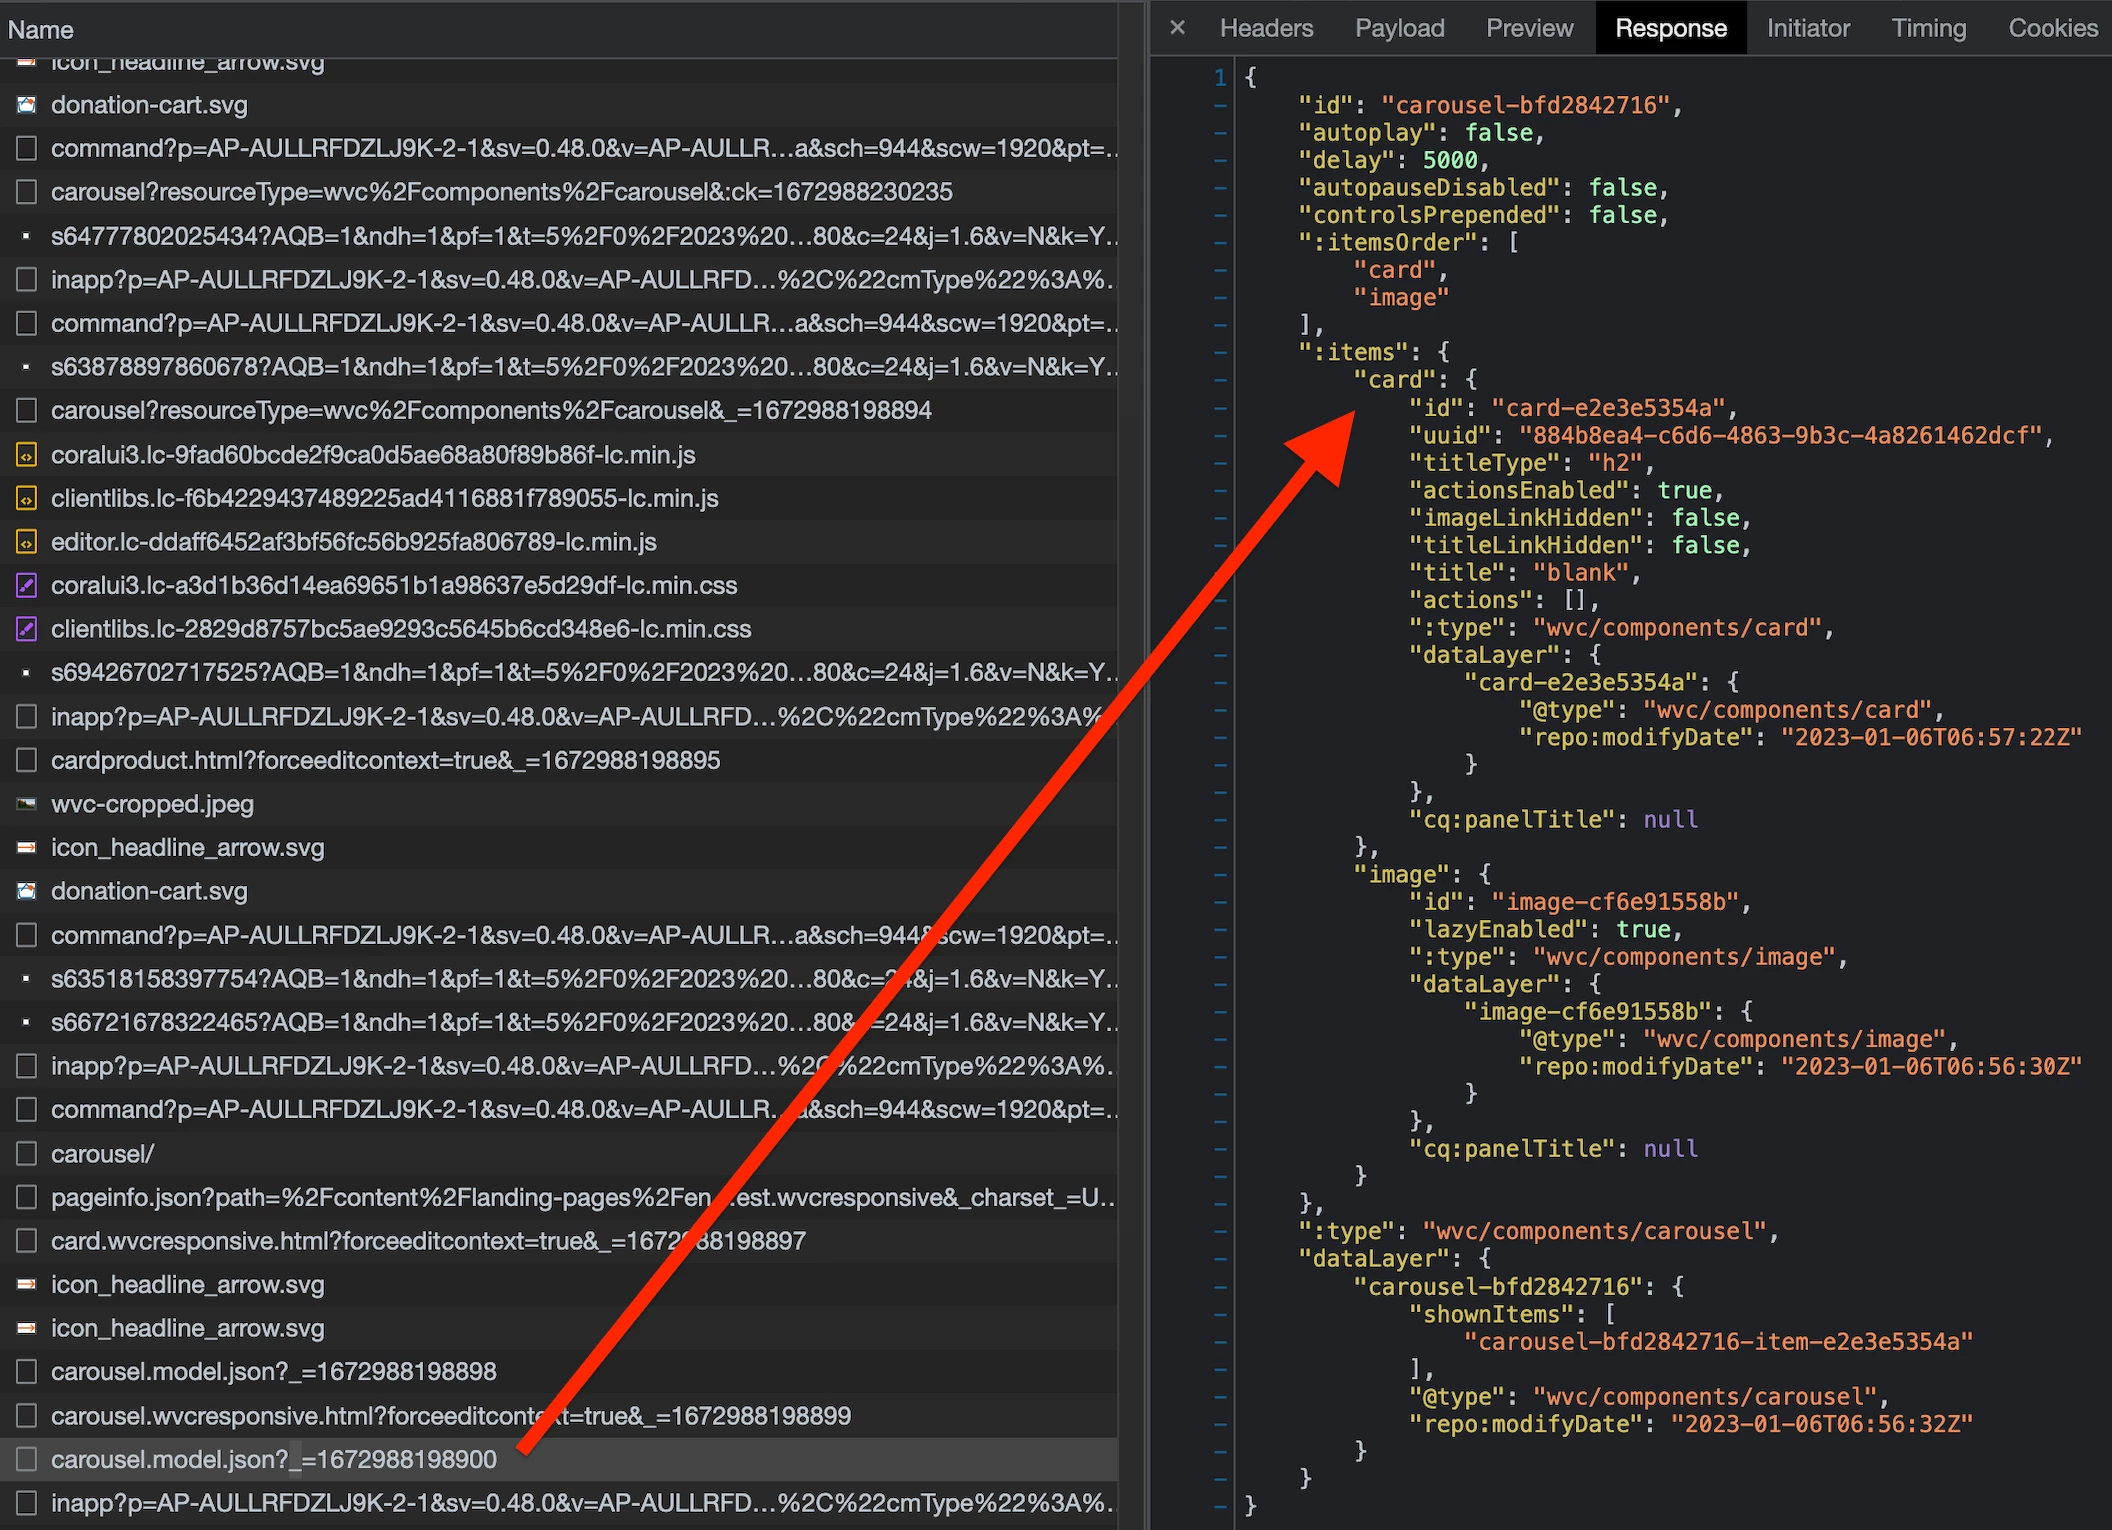This screenshot has height=1530, width=2112.
Task: Open the Preview tab
Action: 1529,28
